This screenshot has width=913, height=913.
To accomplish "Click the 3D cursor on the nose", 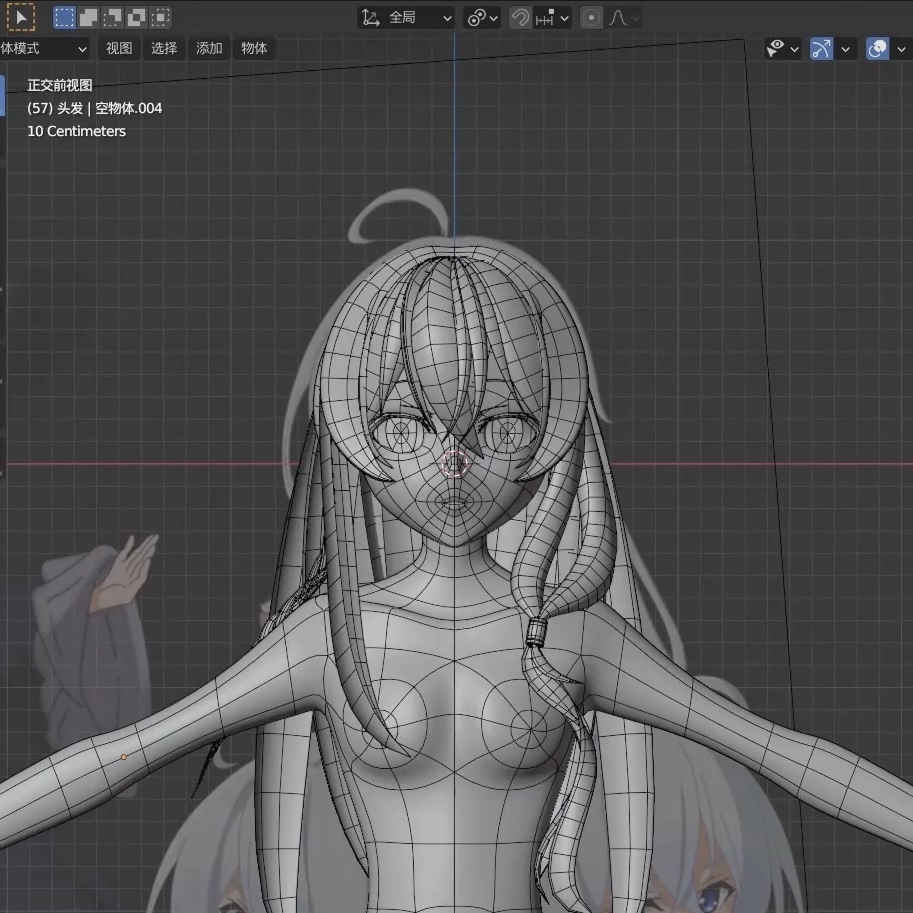I will [455, 463].
